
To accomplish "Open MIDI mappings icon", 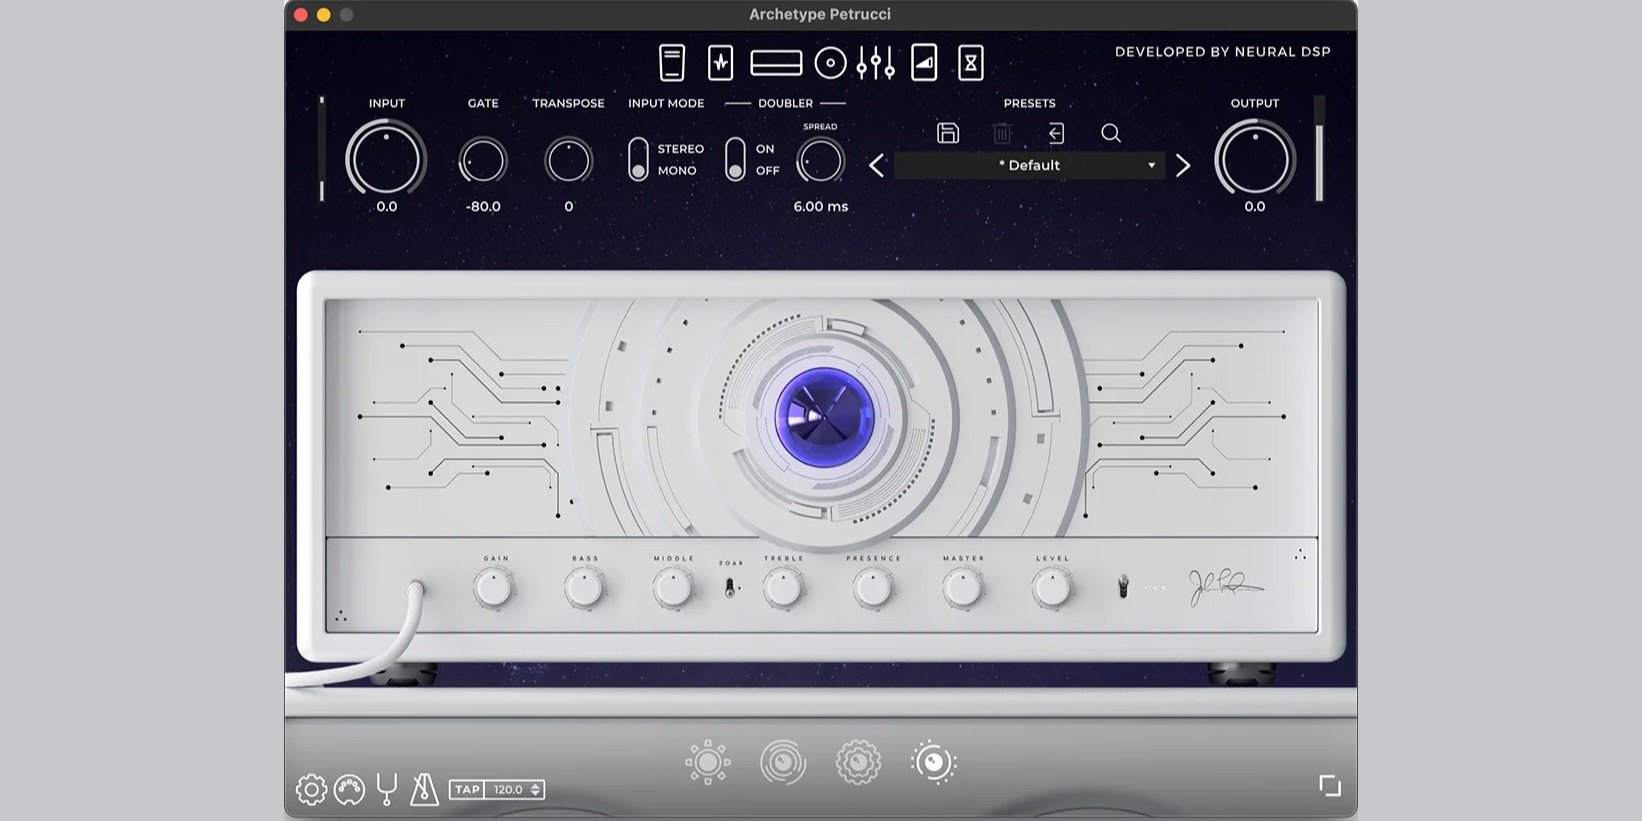I will tap(349, 789).
